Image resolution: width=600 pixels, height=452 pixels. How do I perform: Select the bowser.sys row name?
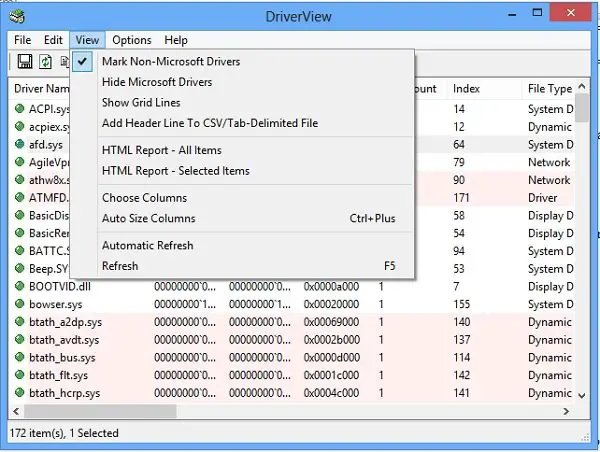[55, 304]
